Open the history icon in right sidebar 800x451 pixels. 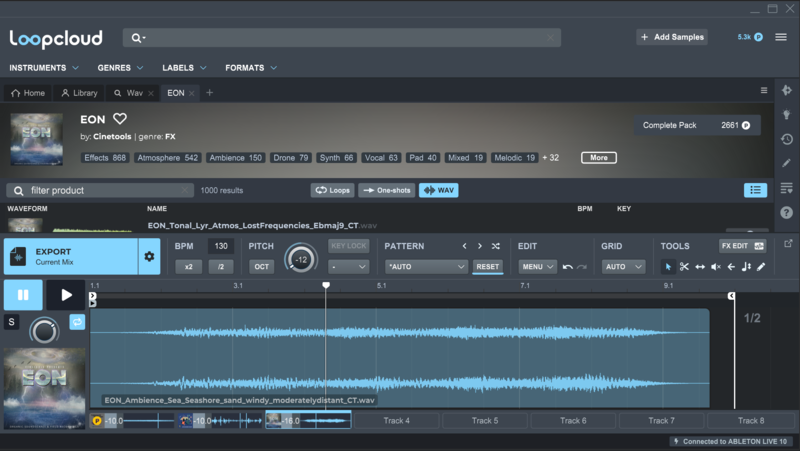point(787,139)
